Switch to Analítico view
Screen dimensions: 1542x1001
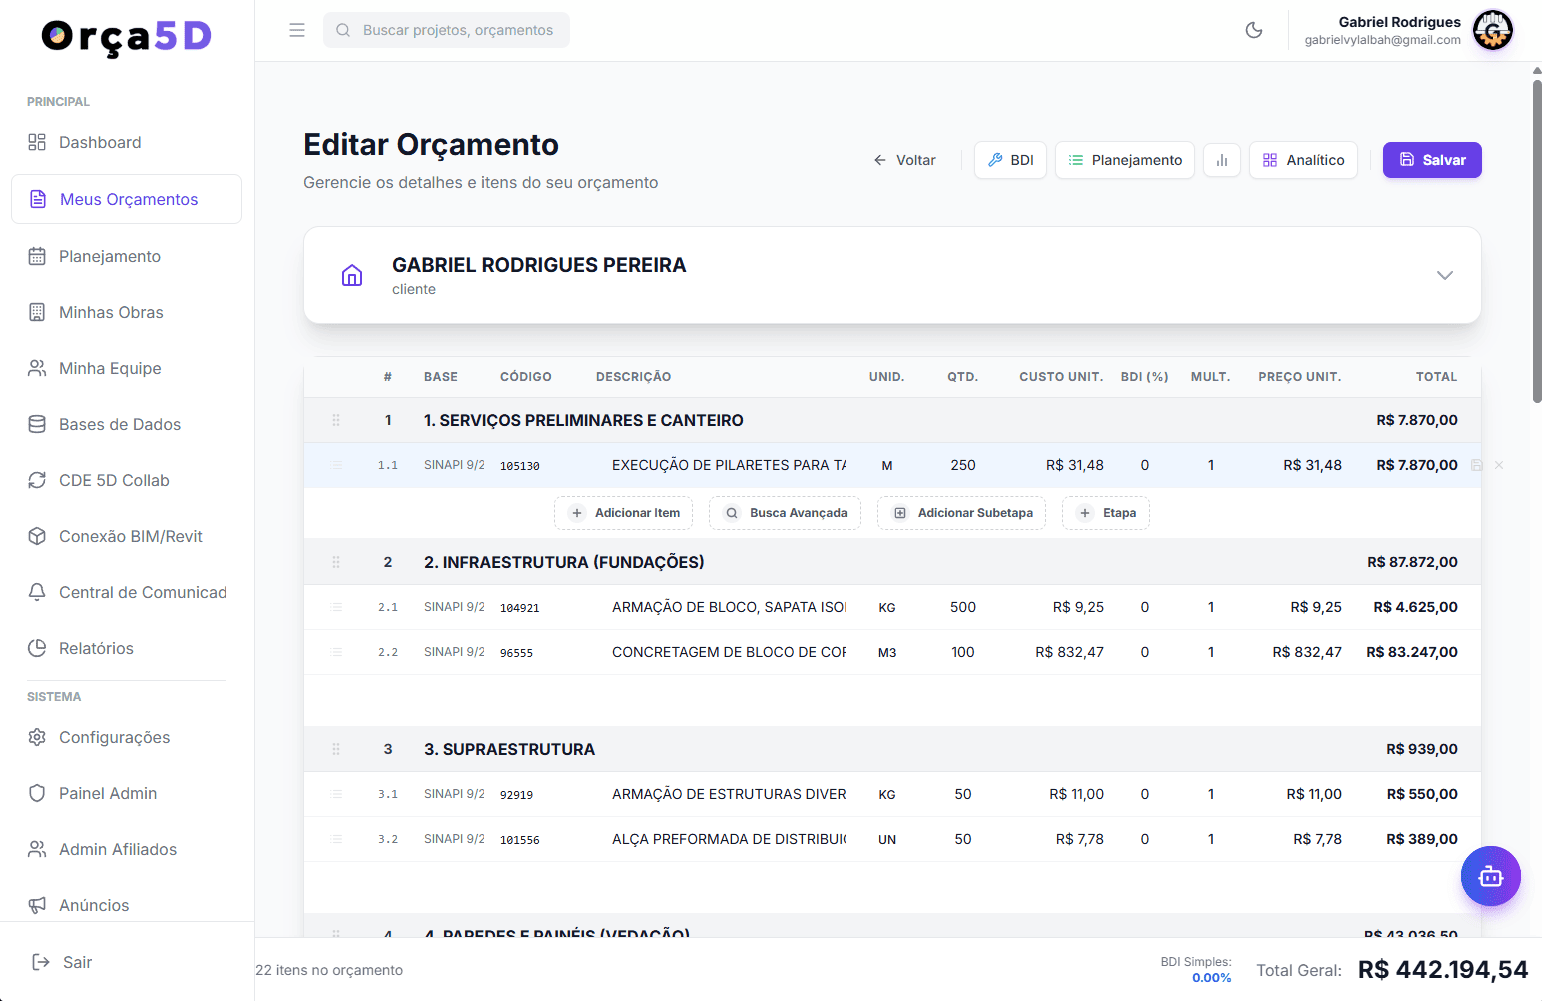click(x=1303, y=160)
